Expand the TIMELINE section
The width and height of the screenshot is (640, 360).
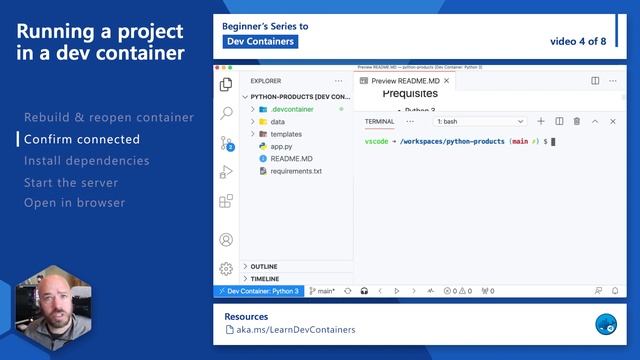tap(297, 279)
